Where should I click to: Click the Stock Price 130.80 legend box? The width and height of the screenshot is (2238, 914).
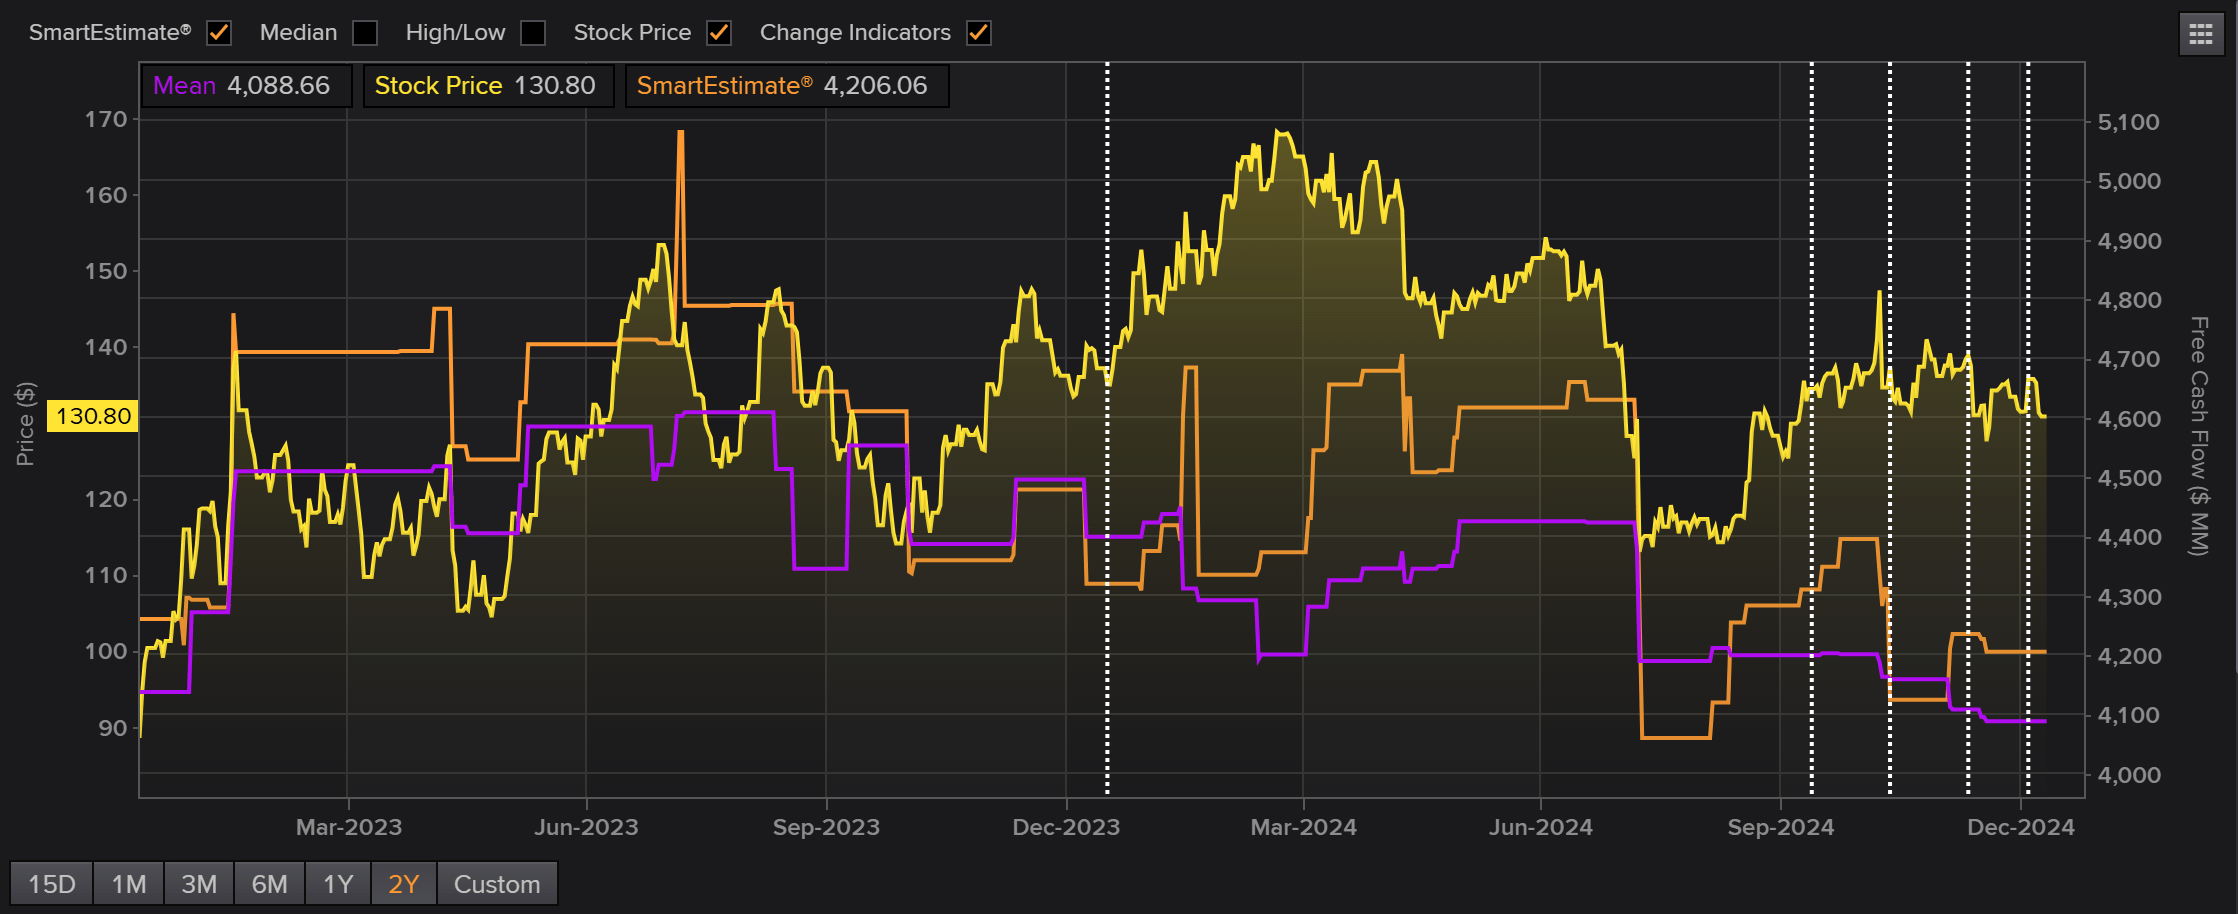coord(487,86)
